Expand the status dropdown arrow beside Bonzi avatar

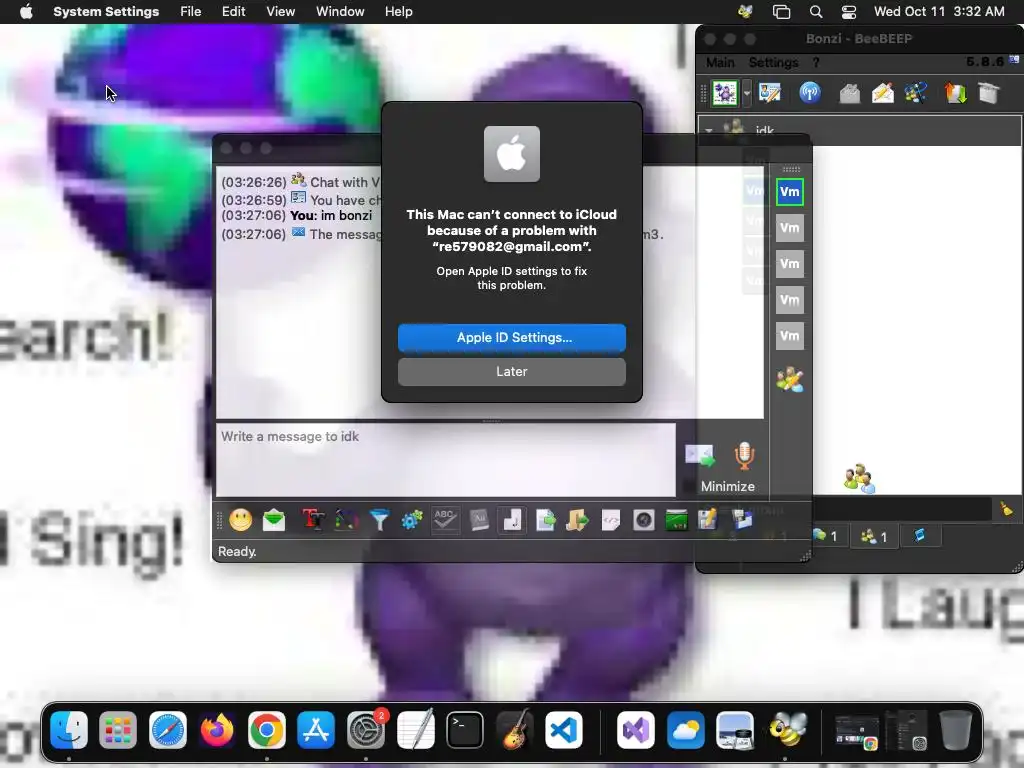click(x=746, y=93)
